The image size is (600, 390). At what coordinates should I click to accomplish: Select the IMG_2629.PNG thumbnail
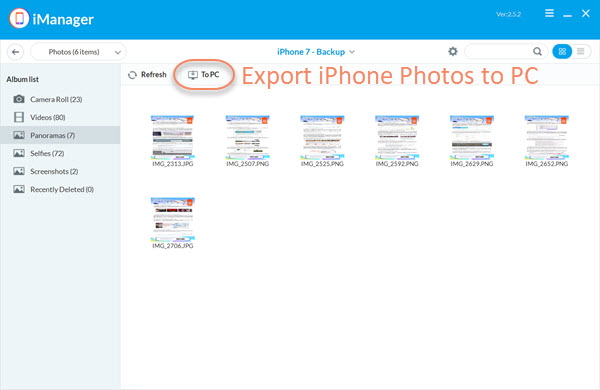point(472,137)
